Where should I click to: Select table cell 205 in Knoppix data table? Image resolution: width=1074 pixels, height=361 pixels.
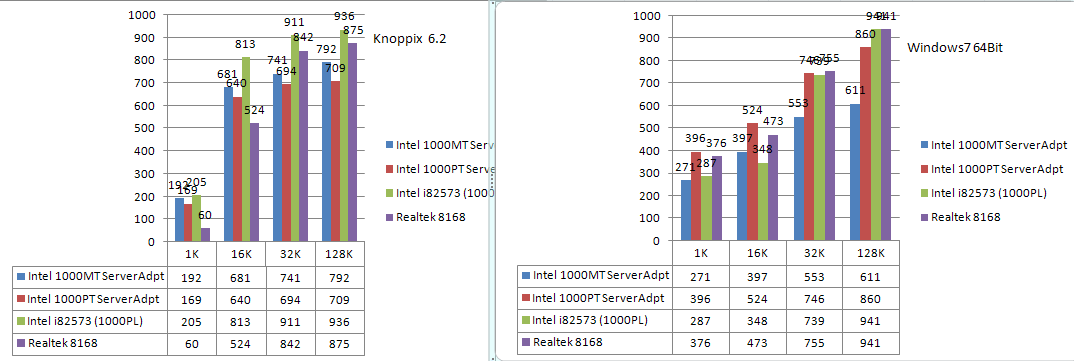pyautogui.click(x=191, y=321)
